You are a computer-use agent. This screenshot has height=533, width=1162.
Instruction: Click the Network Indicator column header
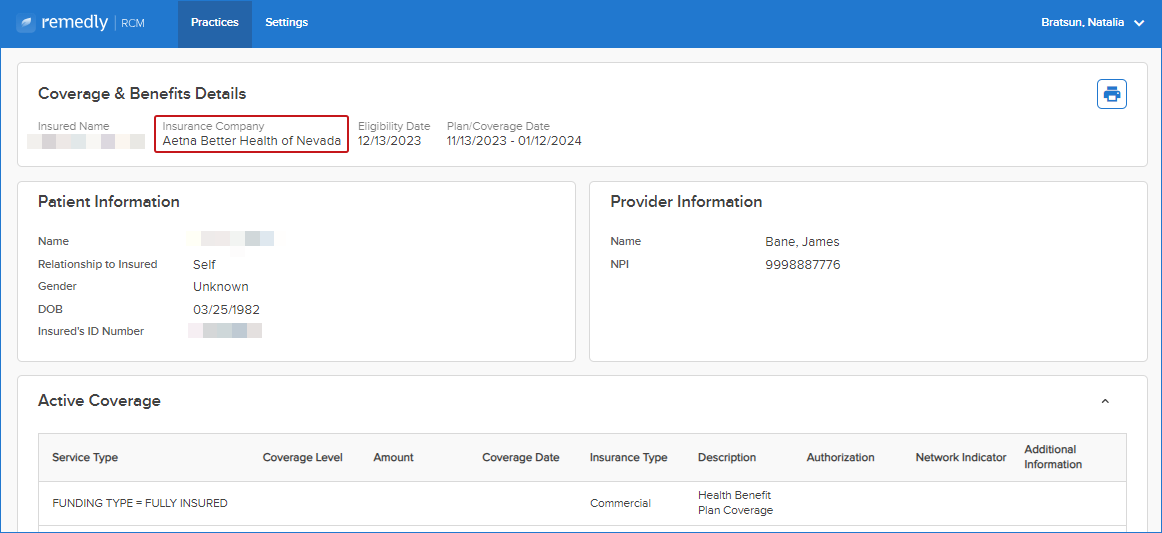(961, 457)
